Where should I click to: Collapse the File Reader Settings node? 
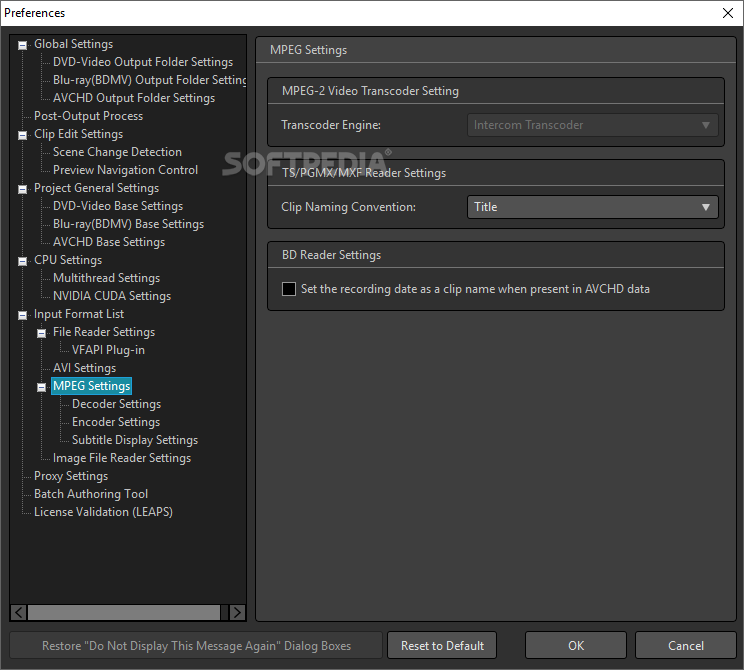pos(41,334)
